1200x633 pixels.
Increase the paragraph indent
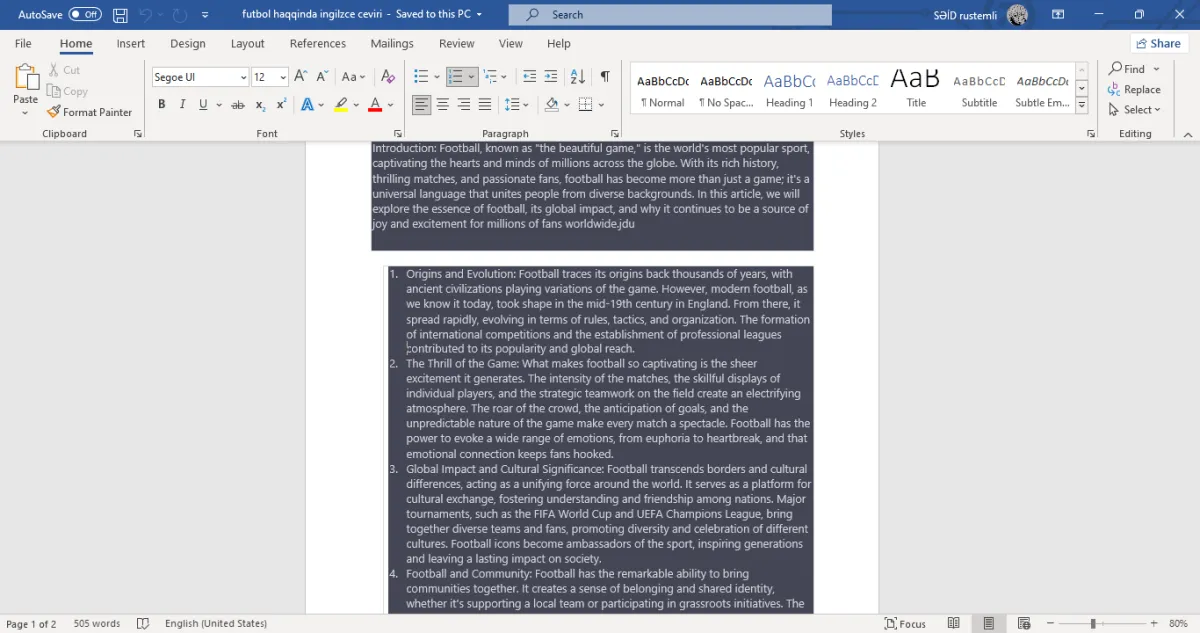coord(550,77)
